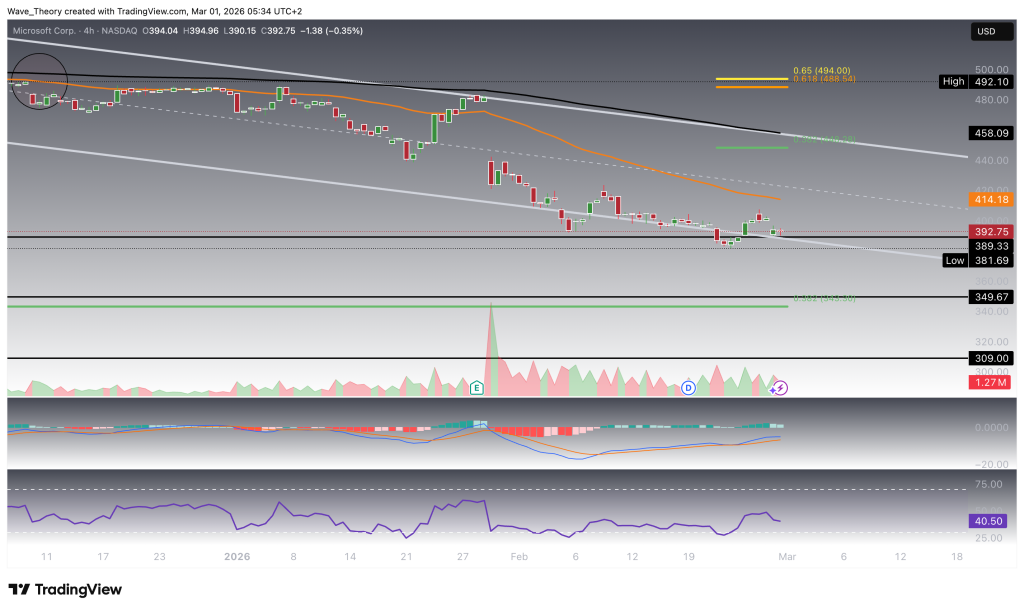Click the purple lightning event icon
The image size is (1024, 611).
(781, 387)
